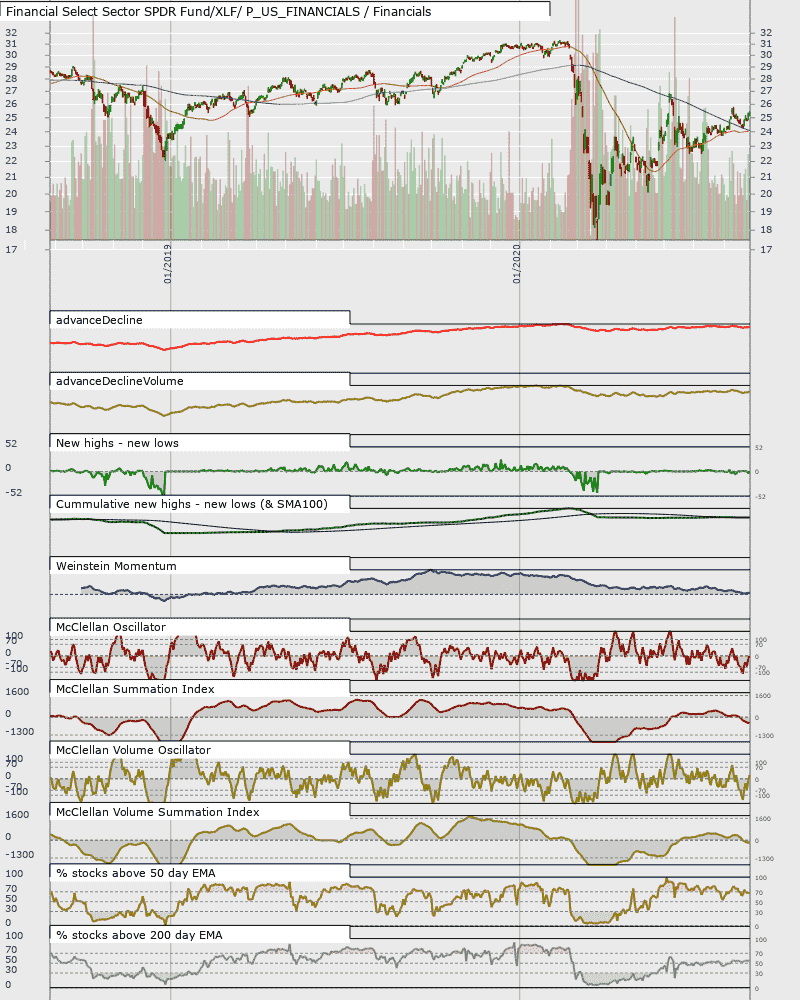Click the McClellan Oscillator panel label
Screen dimensions: 800x1000
point(111,628)
